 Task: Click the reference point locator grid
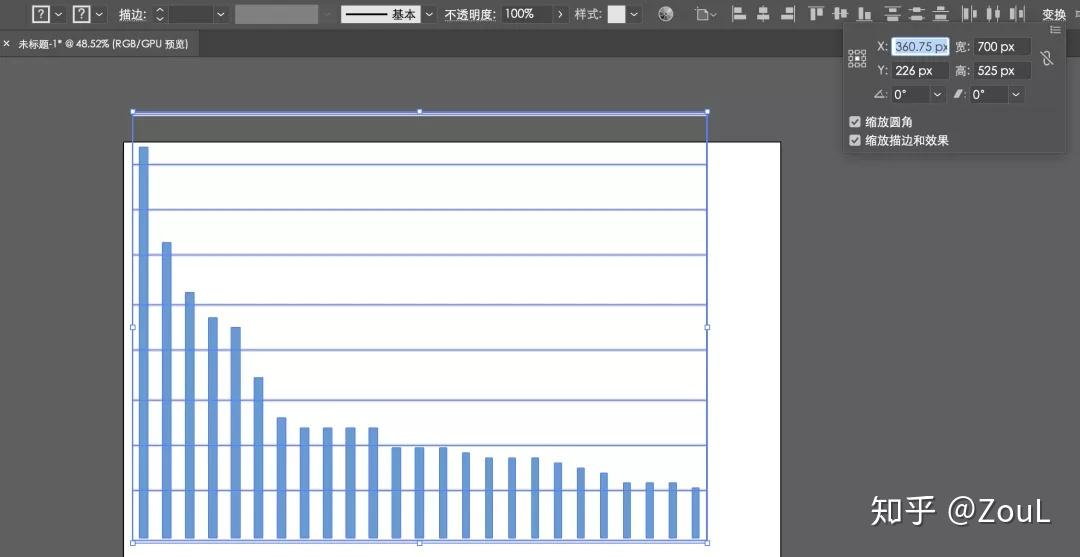coord(857,59)
